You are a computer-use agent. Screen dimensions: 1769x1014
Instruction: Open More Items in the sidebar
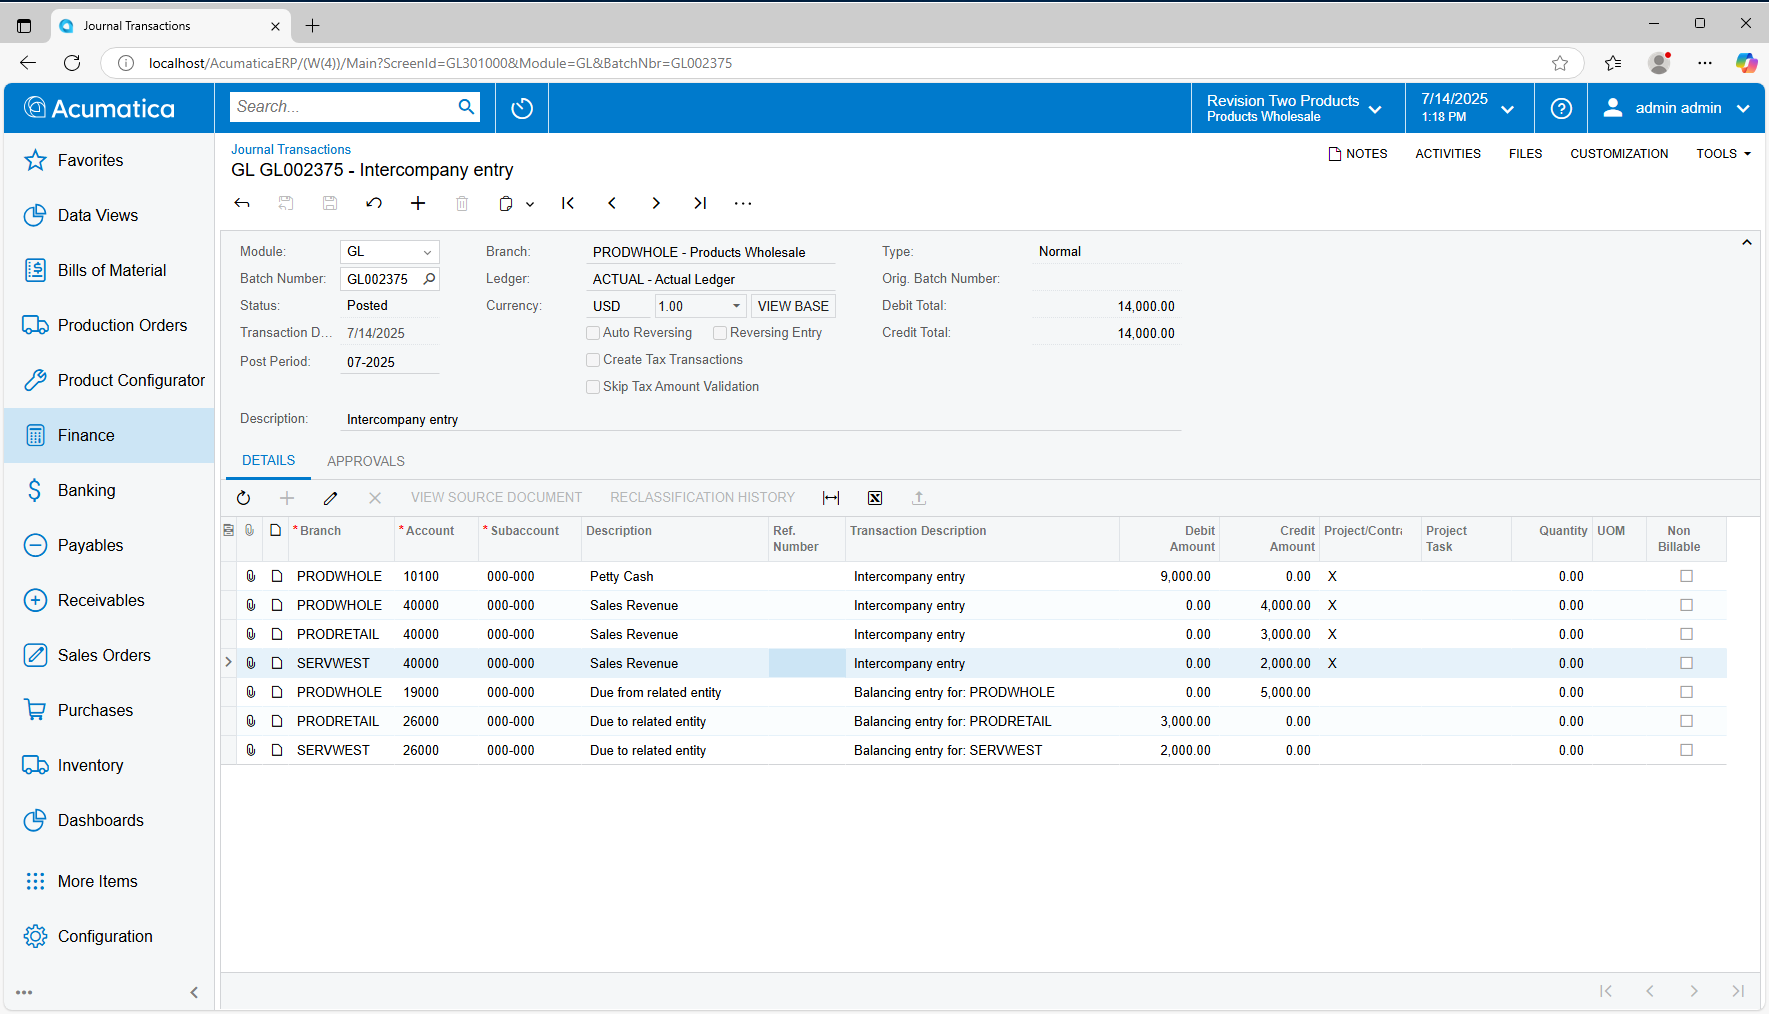pos(109,881)
